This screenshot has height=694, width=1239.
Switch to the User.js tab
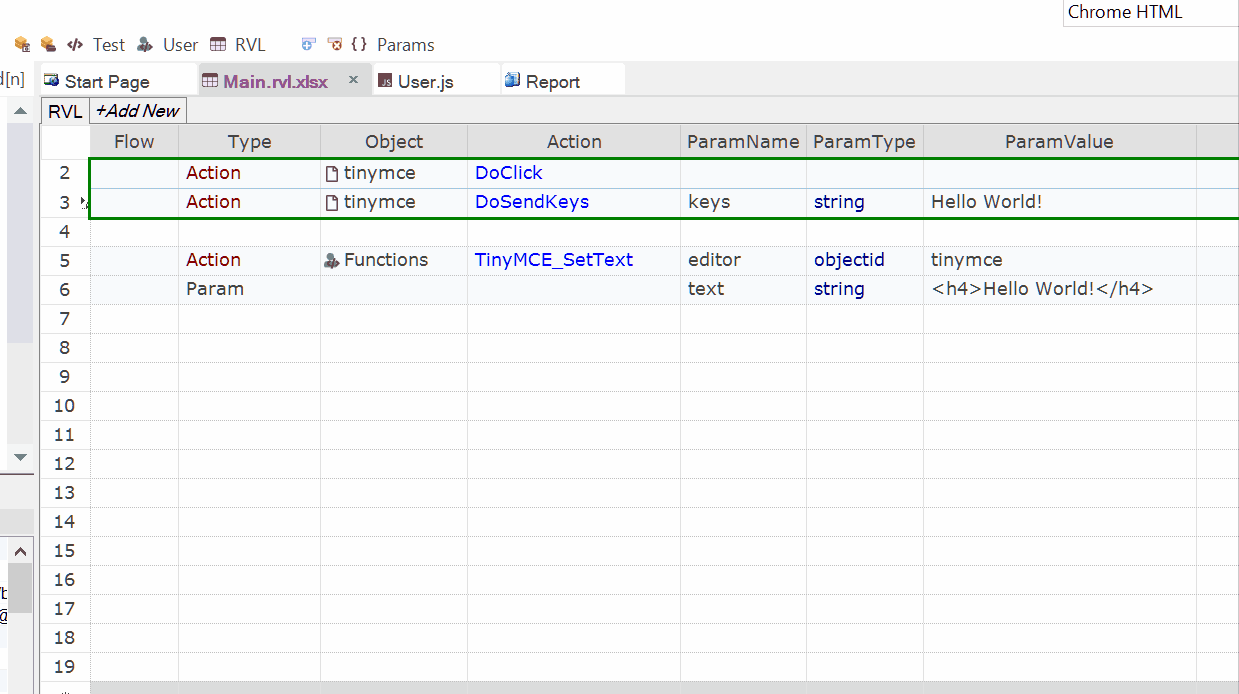pyautogui.click(x=425, y=82)
